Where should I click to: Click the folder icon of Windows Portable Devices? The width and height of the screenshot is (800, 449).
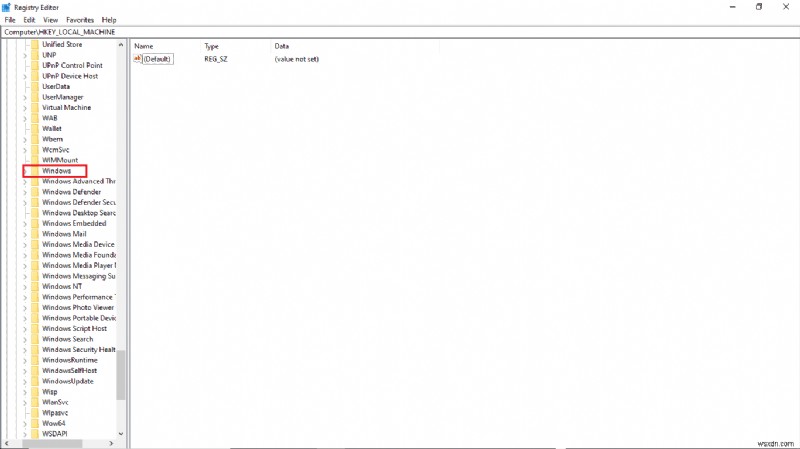point(35,318)
